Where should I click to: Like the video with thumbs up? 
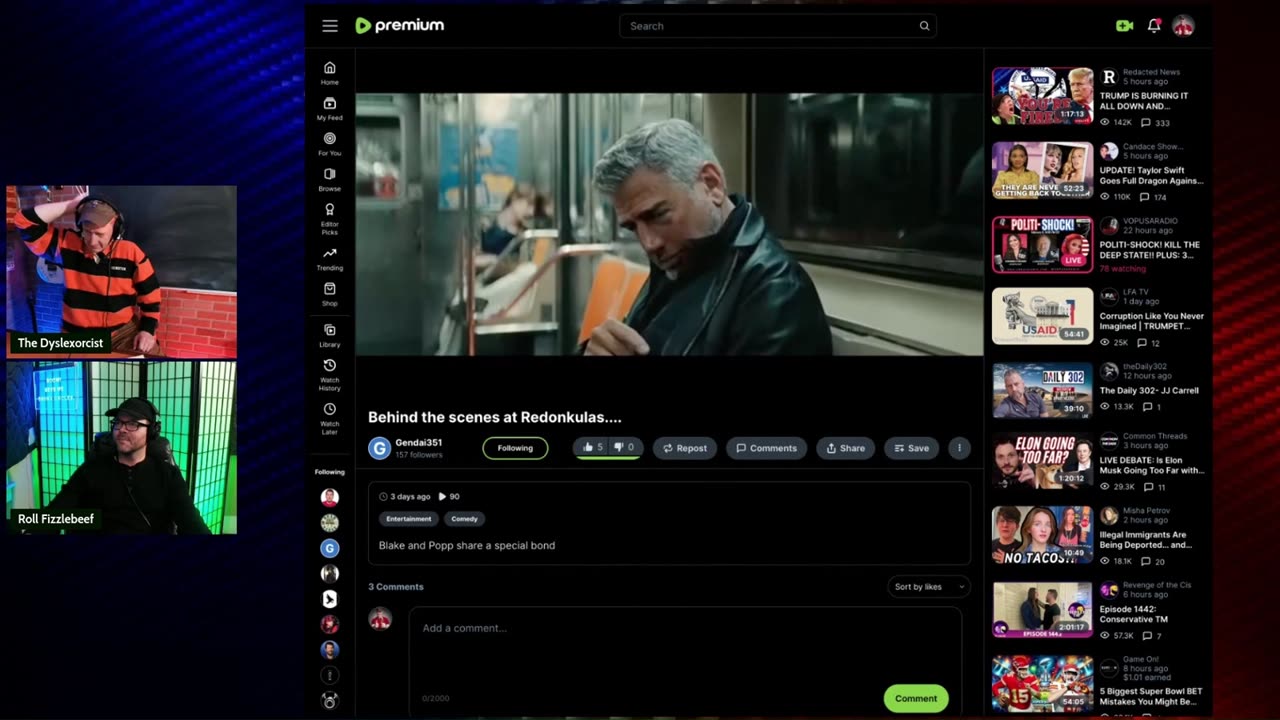[x=593, y=448]
